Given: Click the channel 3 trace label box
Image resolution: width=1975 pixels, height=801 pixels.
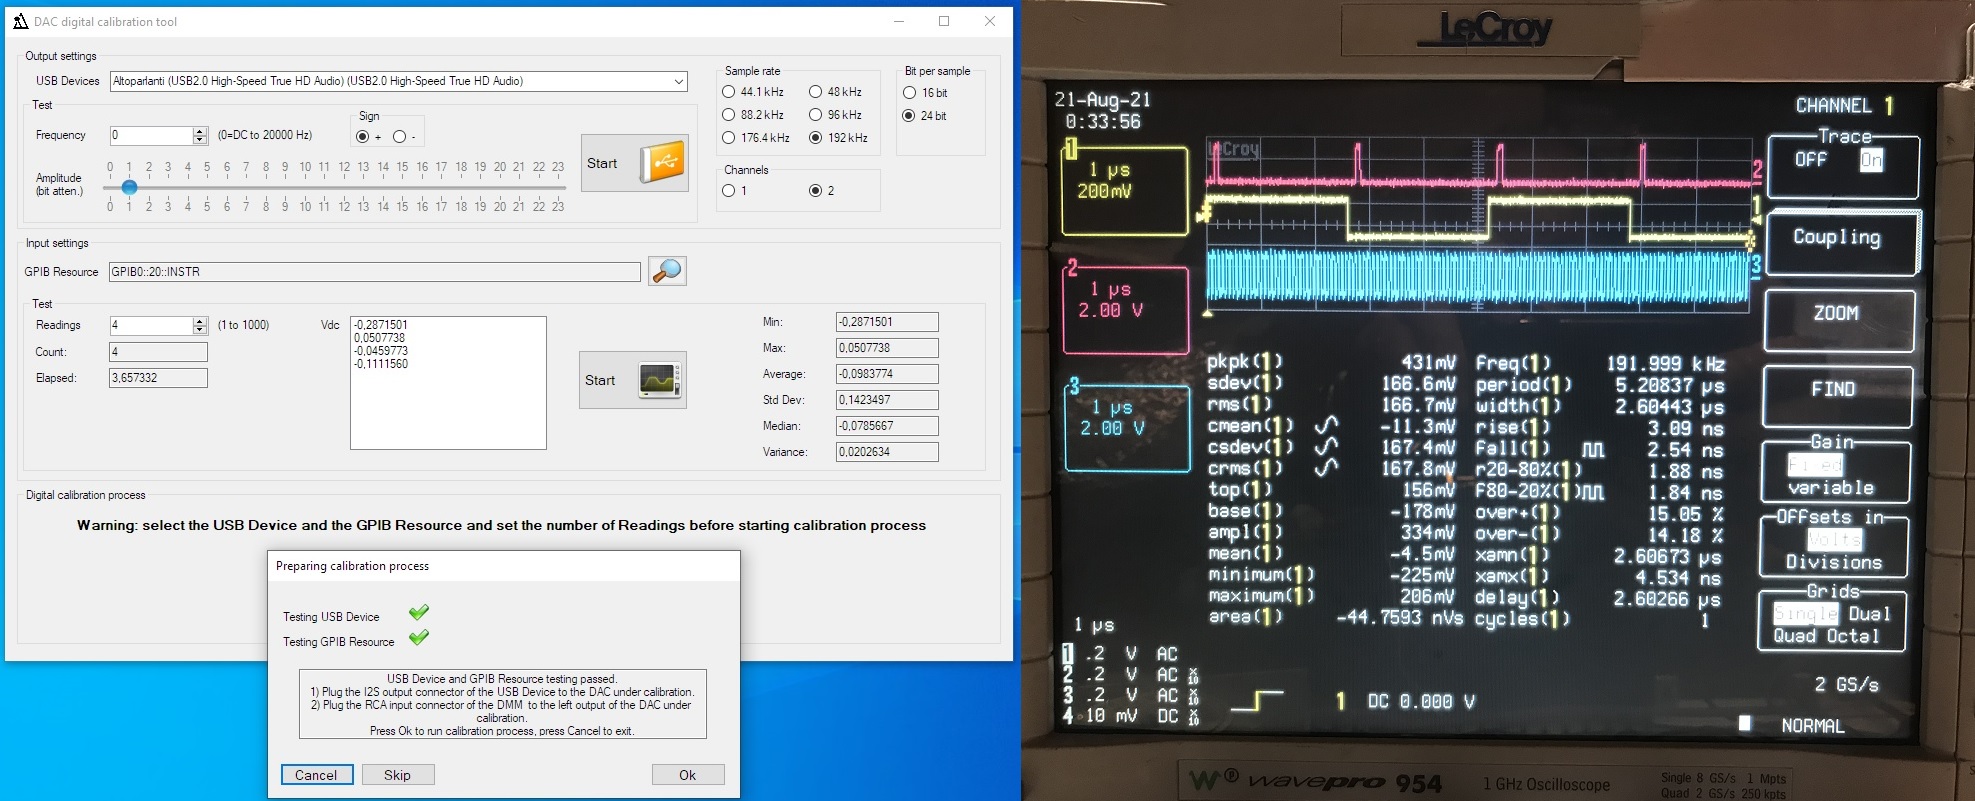Looking at the screenshot, I should point(1128,428).
